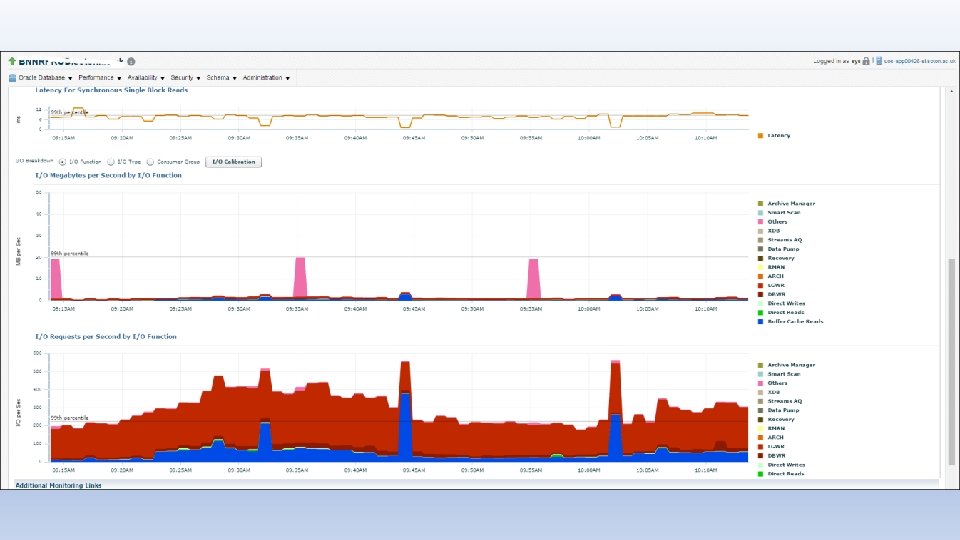960x540 pixels.
Task: Click the gray info icon beside database name
Action: pos(131,61)
